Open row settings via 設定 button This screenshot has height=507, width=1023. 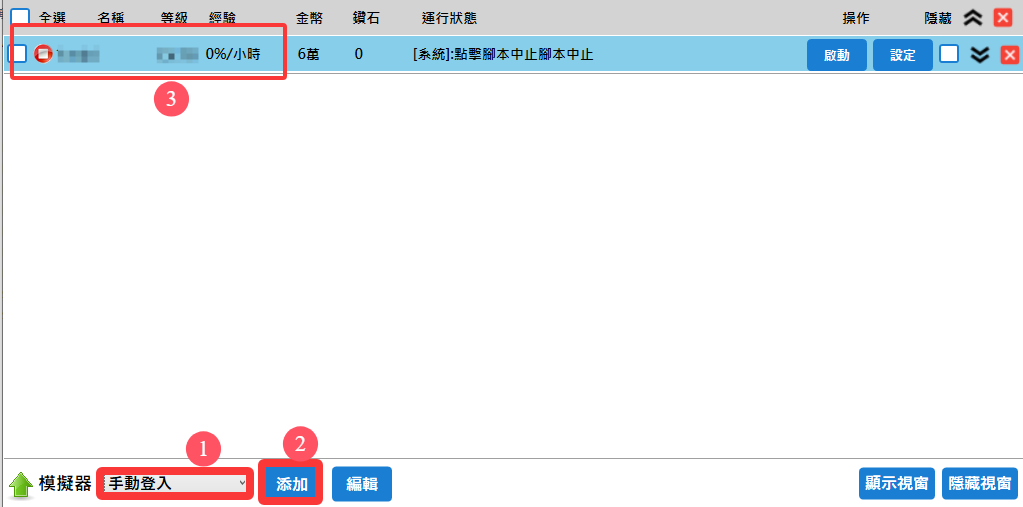(902, 55)
